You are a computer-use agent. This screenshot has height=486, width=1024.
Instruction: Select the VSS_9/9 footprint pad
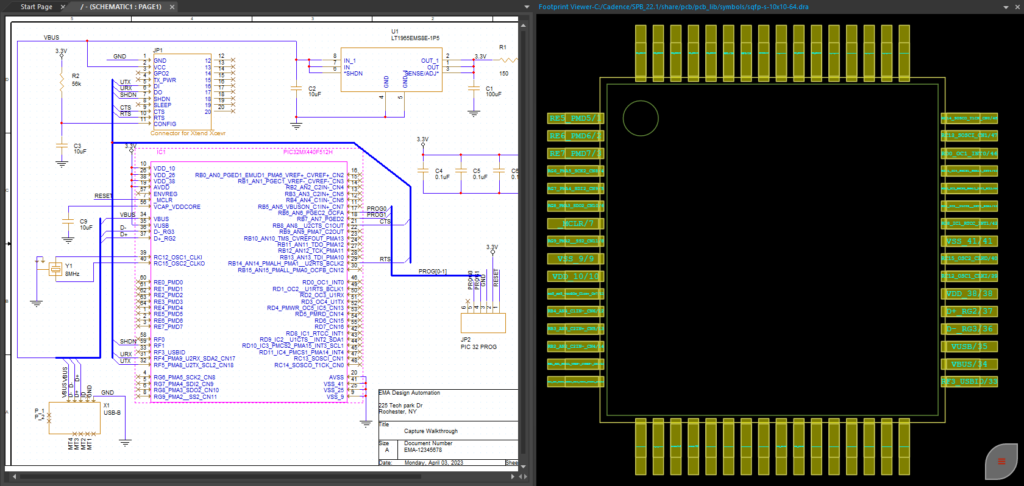click(x=576, y=259)
